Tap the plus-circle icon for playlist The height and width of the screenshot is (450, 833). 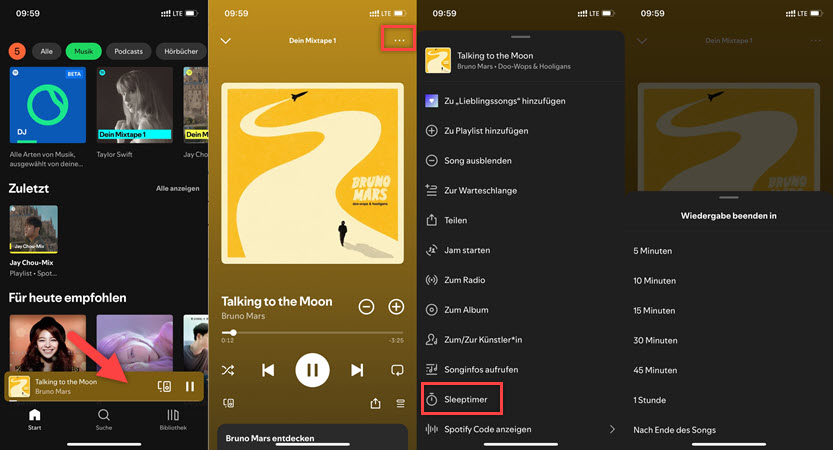(x=431, y=131)
